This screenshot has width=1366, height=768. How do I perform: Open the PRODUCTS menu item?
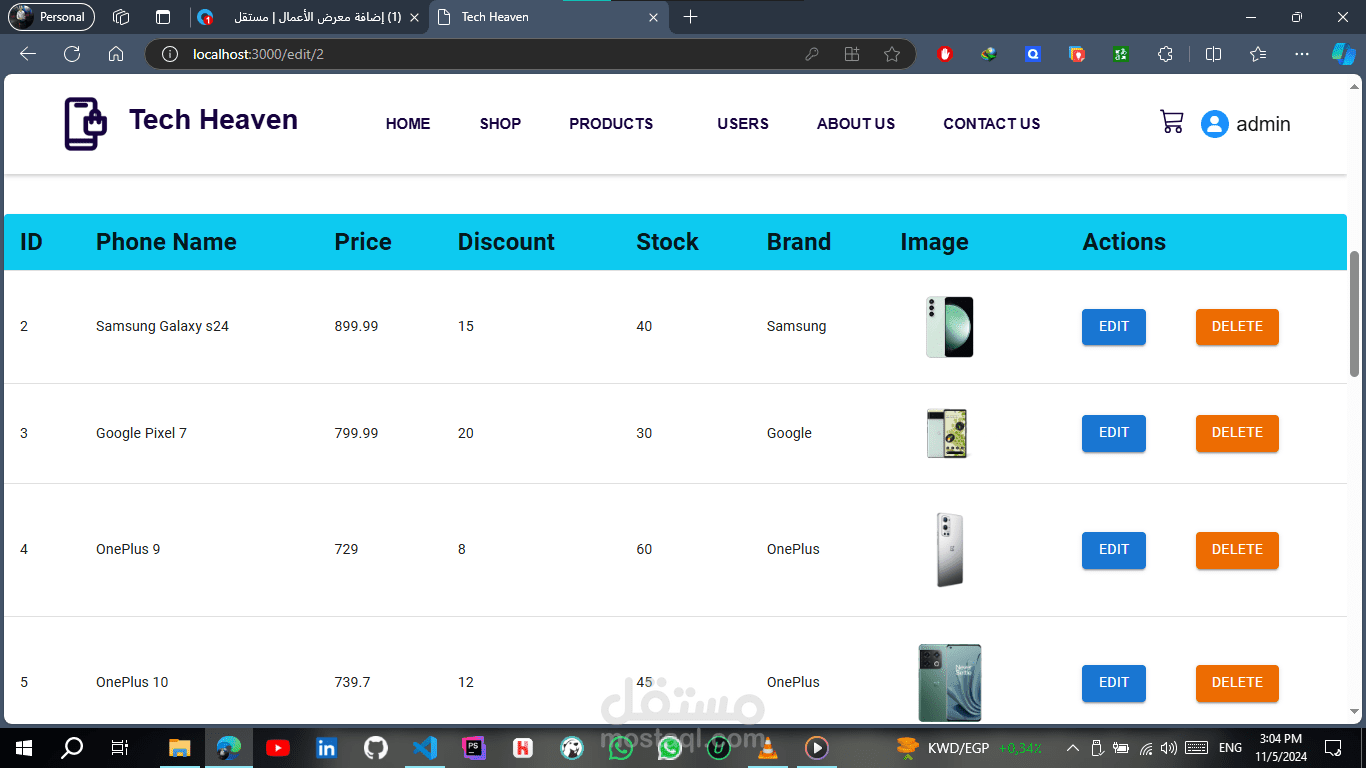[611, 124]
